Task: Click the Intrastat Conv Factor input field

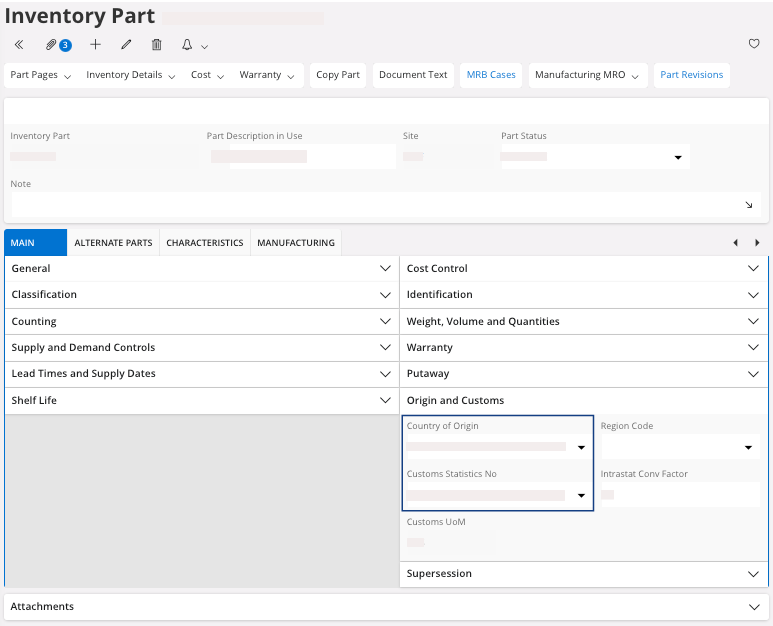Action: click(x=680, y=494)
